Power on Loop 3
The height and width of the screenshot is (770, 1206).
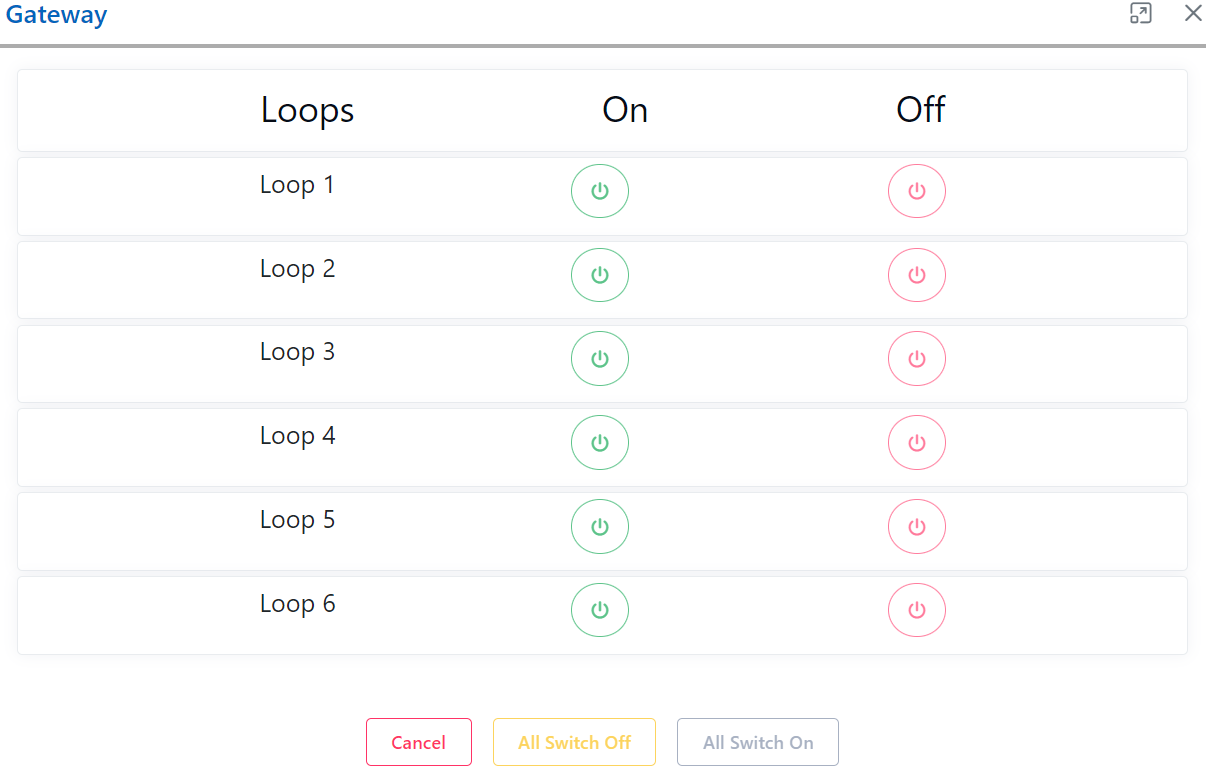click(x=600, y=358)
